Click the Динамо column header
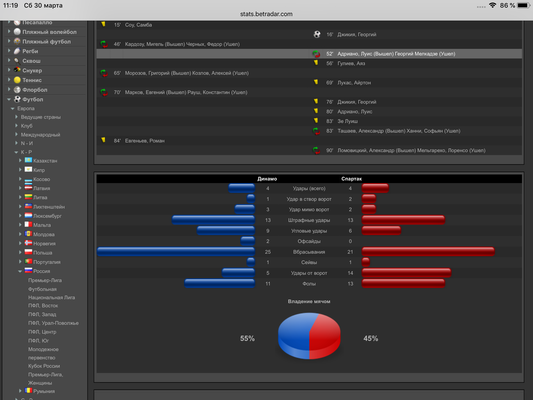This screenshot has height=400, width=533. pyautogui.click(x=267, y=179)
